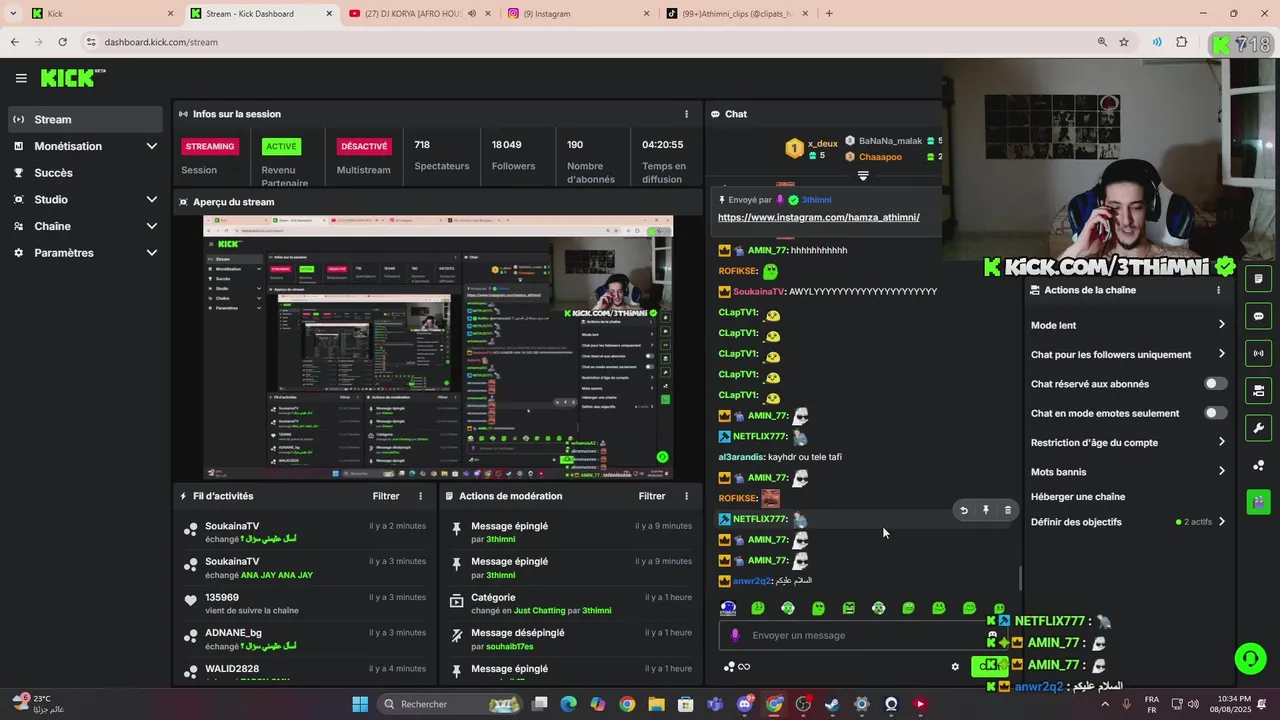
Task: Click the green clapperboard icon in right rail
Action: pyautogui.click(x=1258, y=501)
